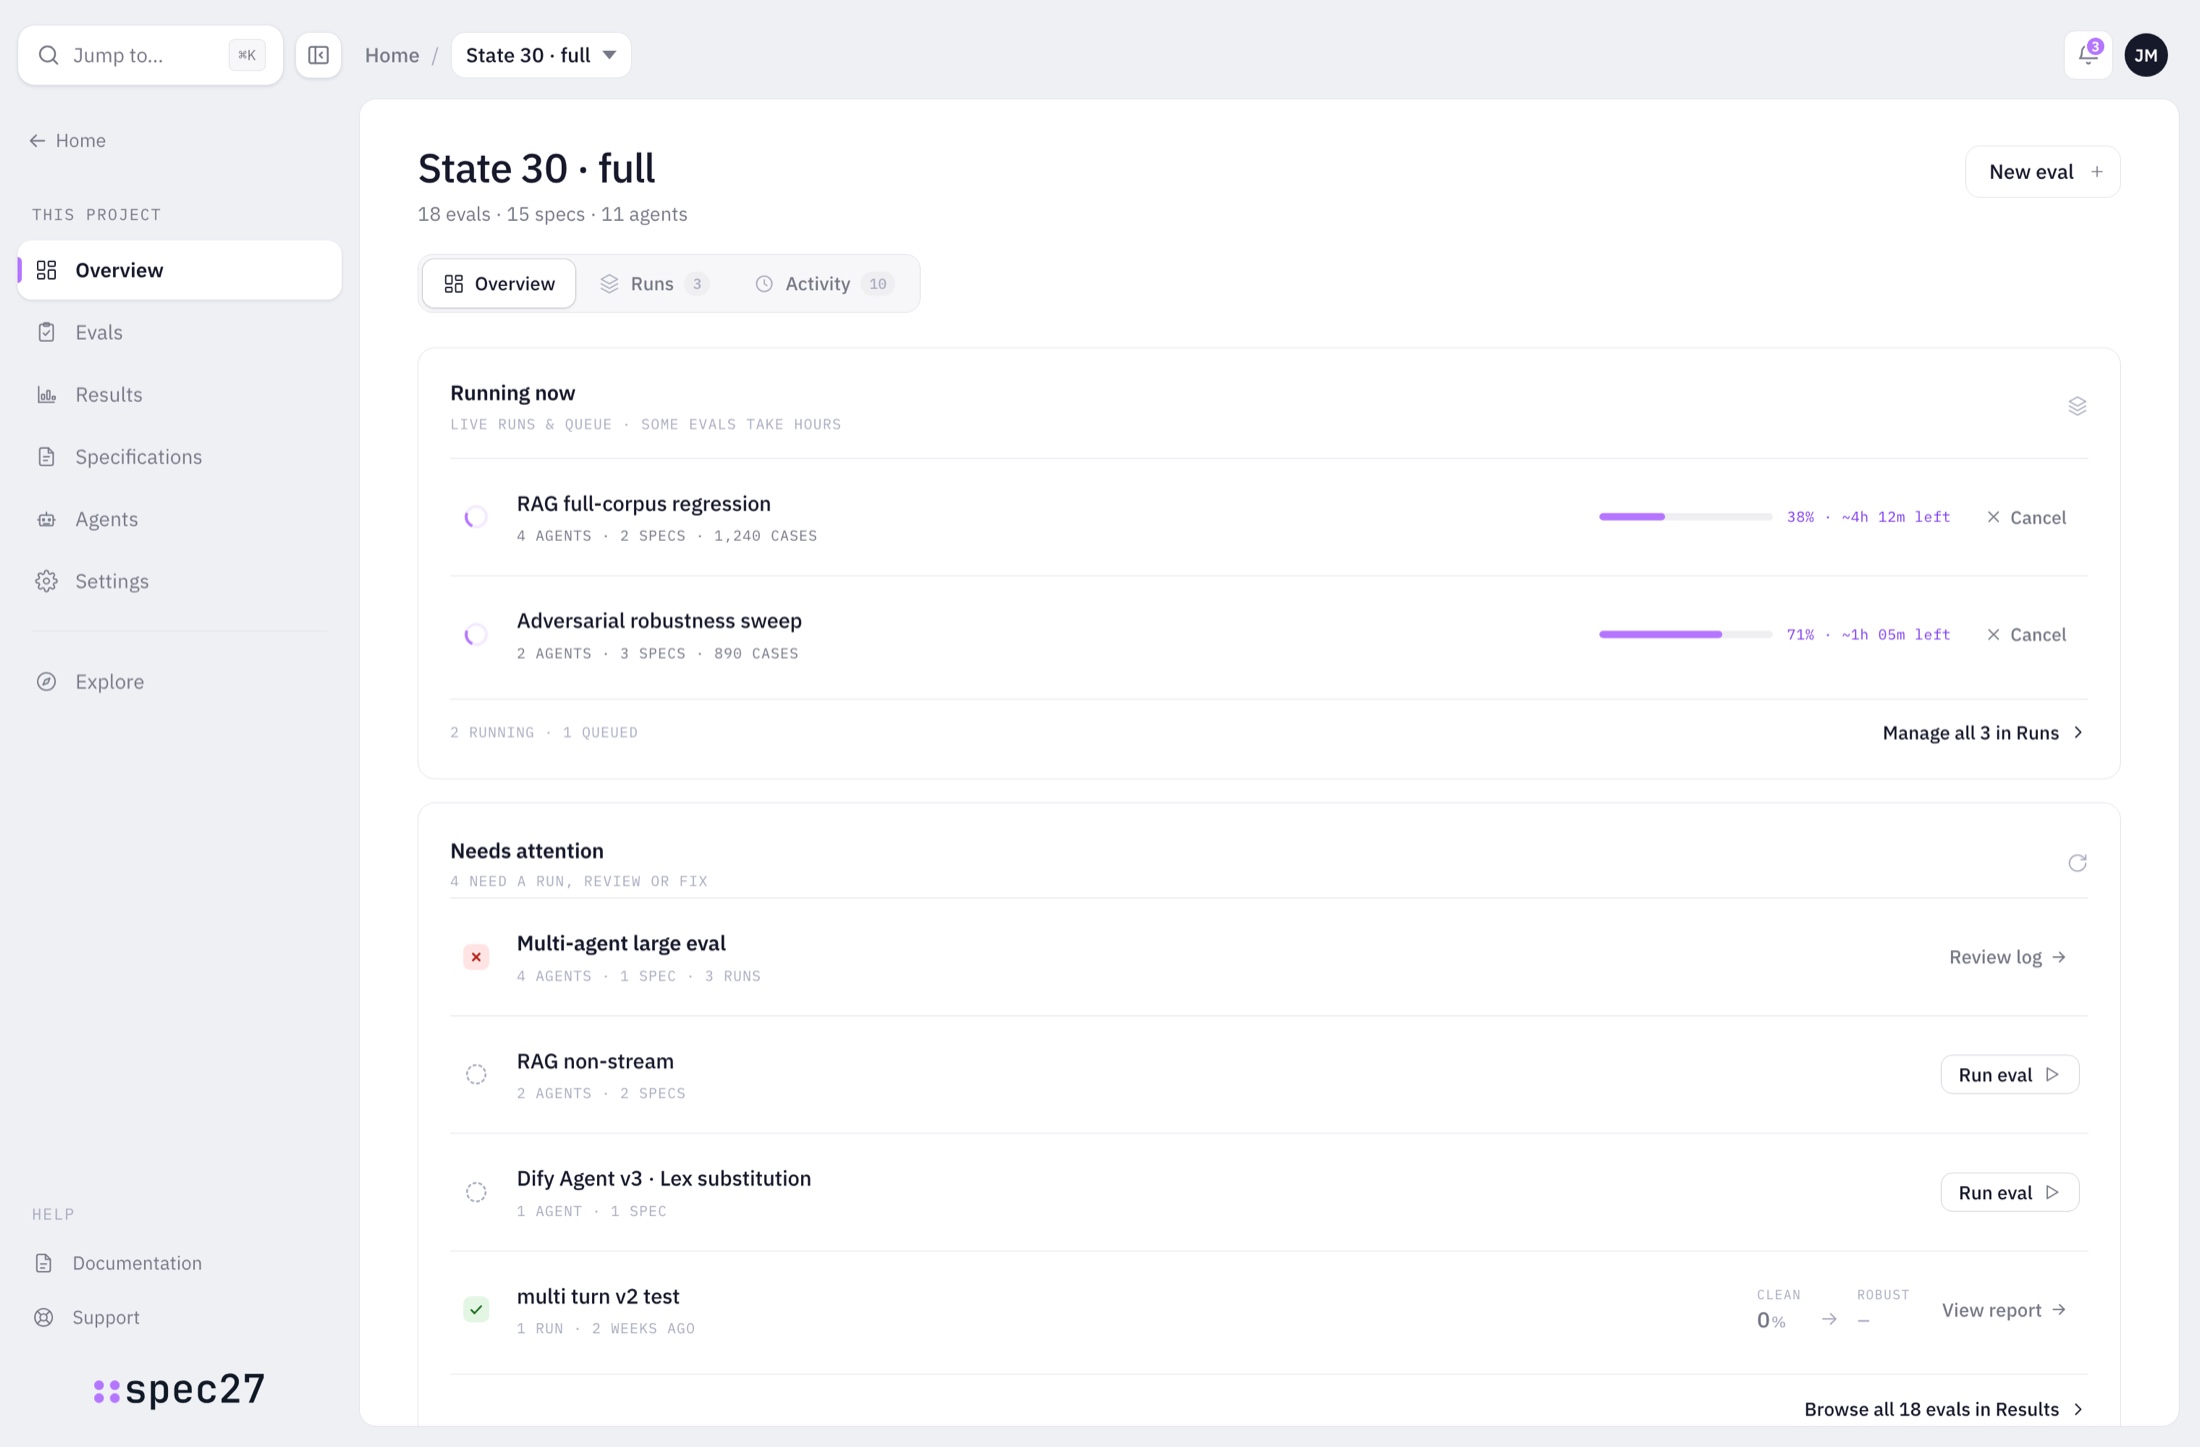Click the play icon on RAG non-stream Run eval
The height and width of the screenshot is (1447, 2200).
click(2052, 1074)
